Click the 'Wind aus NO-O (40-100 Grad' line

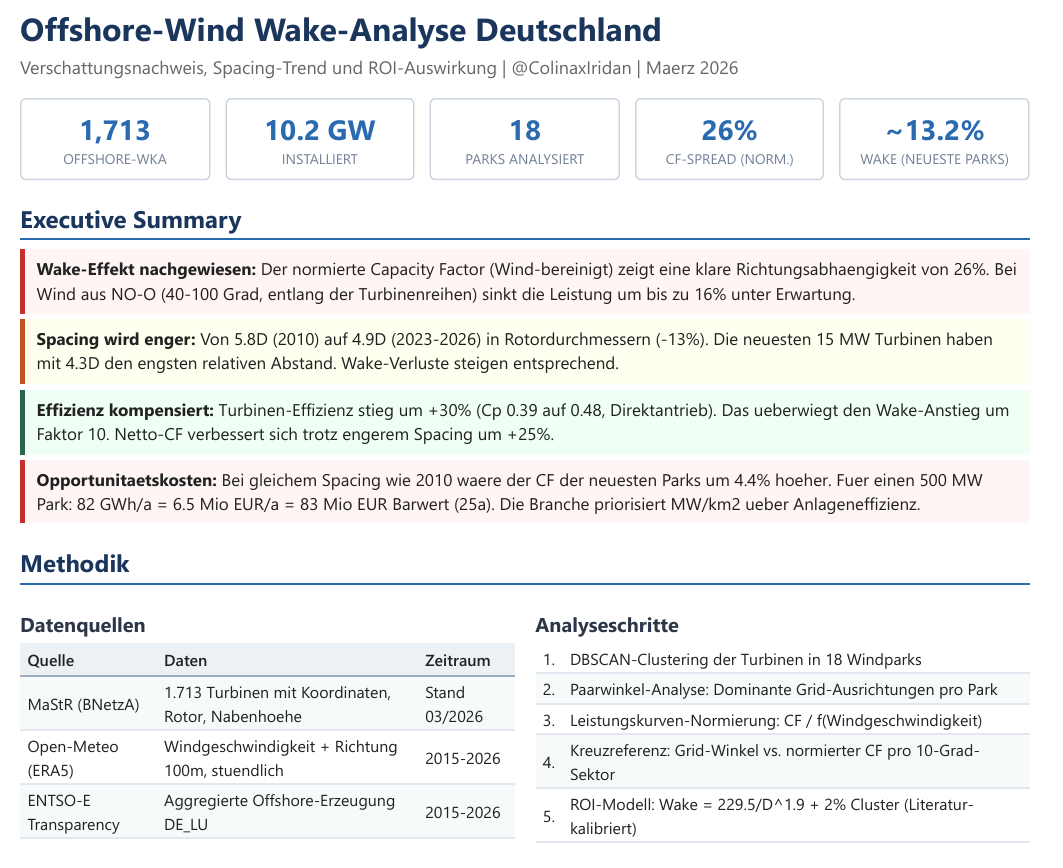point(445,294)
